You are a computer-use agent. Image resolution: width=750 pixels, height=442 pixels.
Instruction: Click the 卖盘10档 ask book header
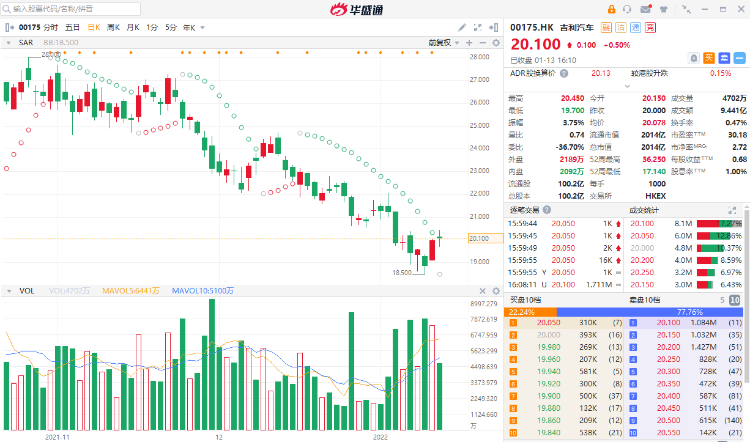pyautogui.click(x=644, y=300)
